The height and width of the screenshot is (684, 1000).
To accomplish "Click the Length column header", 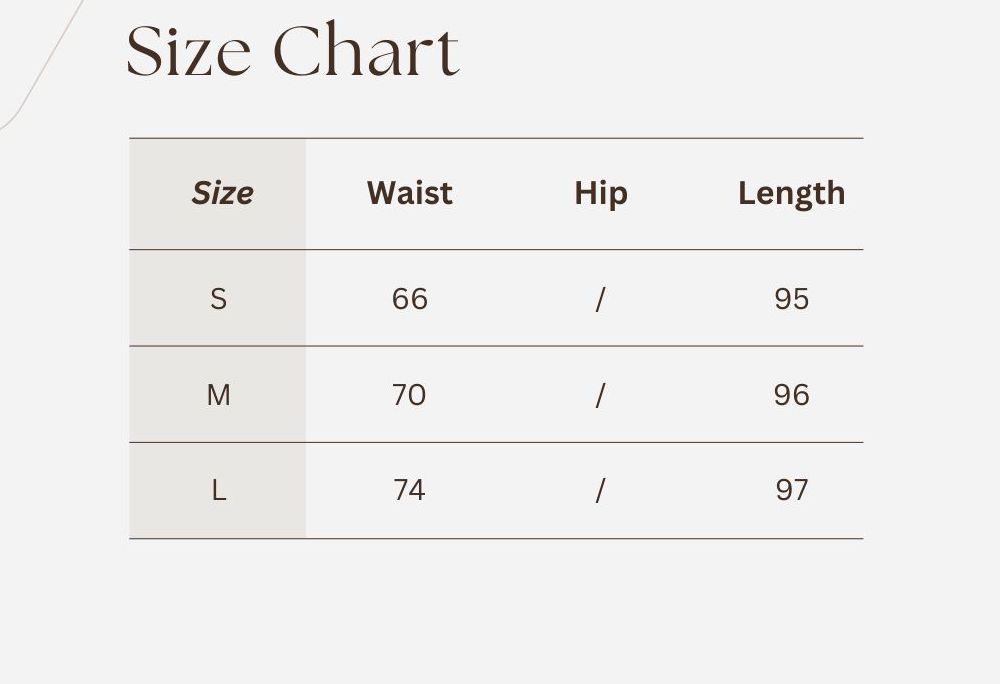I will tap(791, 193).
